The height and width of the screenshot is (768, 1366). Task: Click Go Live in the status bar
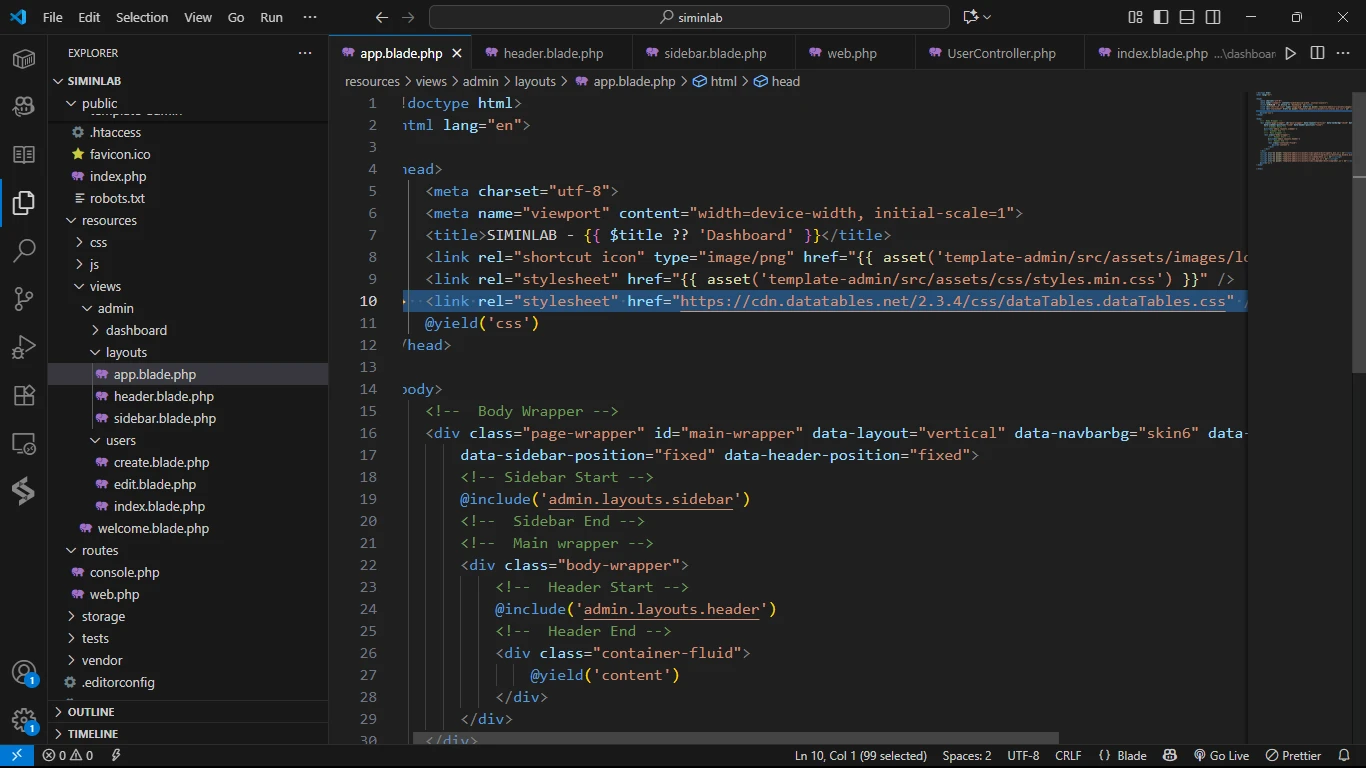(x=1221, y=756)
